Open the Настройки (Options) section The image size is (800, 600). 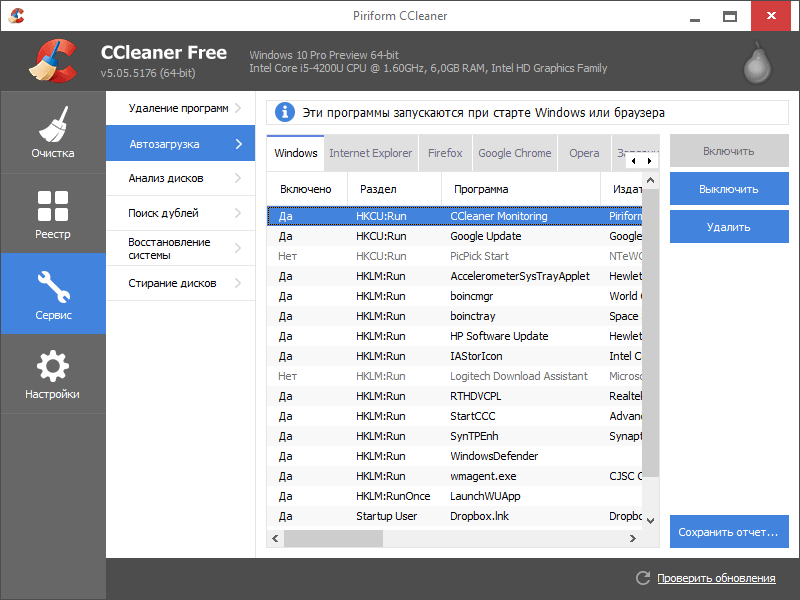(53, 374)
